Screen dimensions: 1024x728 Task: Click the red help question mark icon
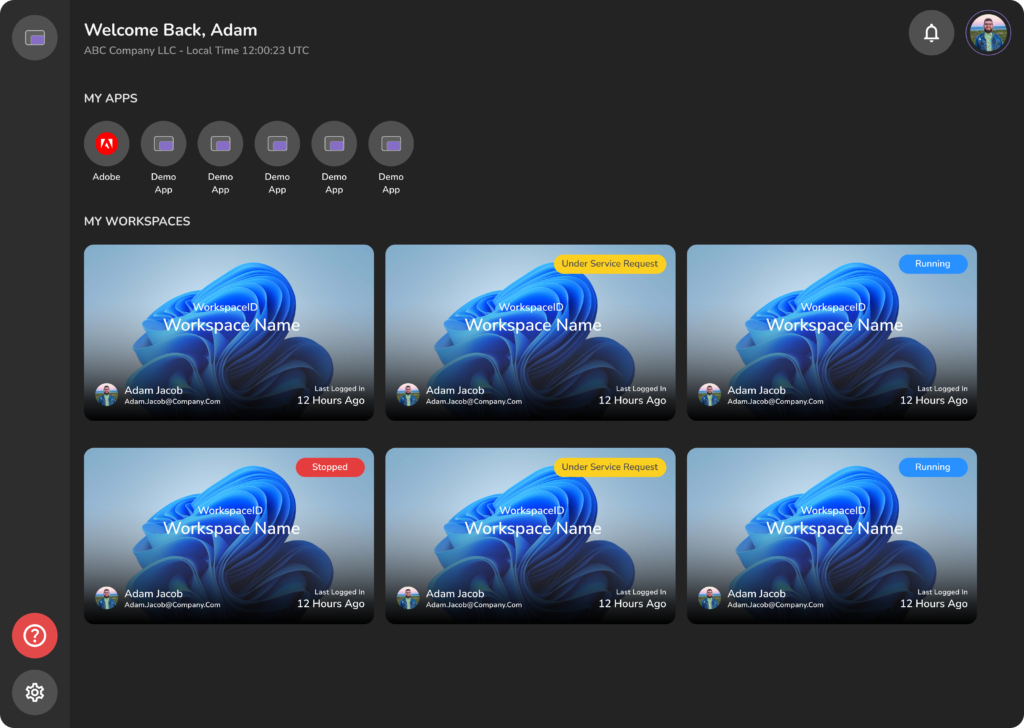click(35, 635)
